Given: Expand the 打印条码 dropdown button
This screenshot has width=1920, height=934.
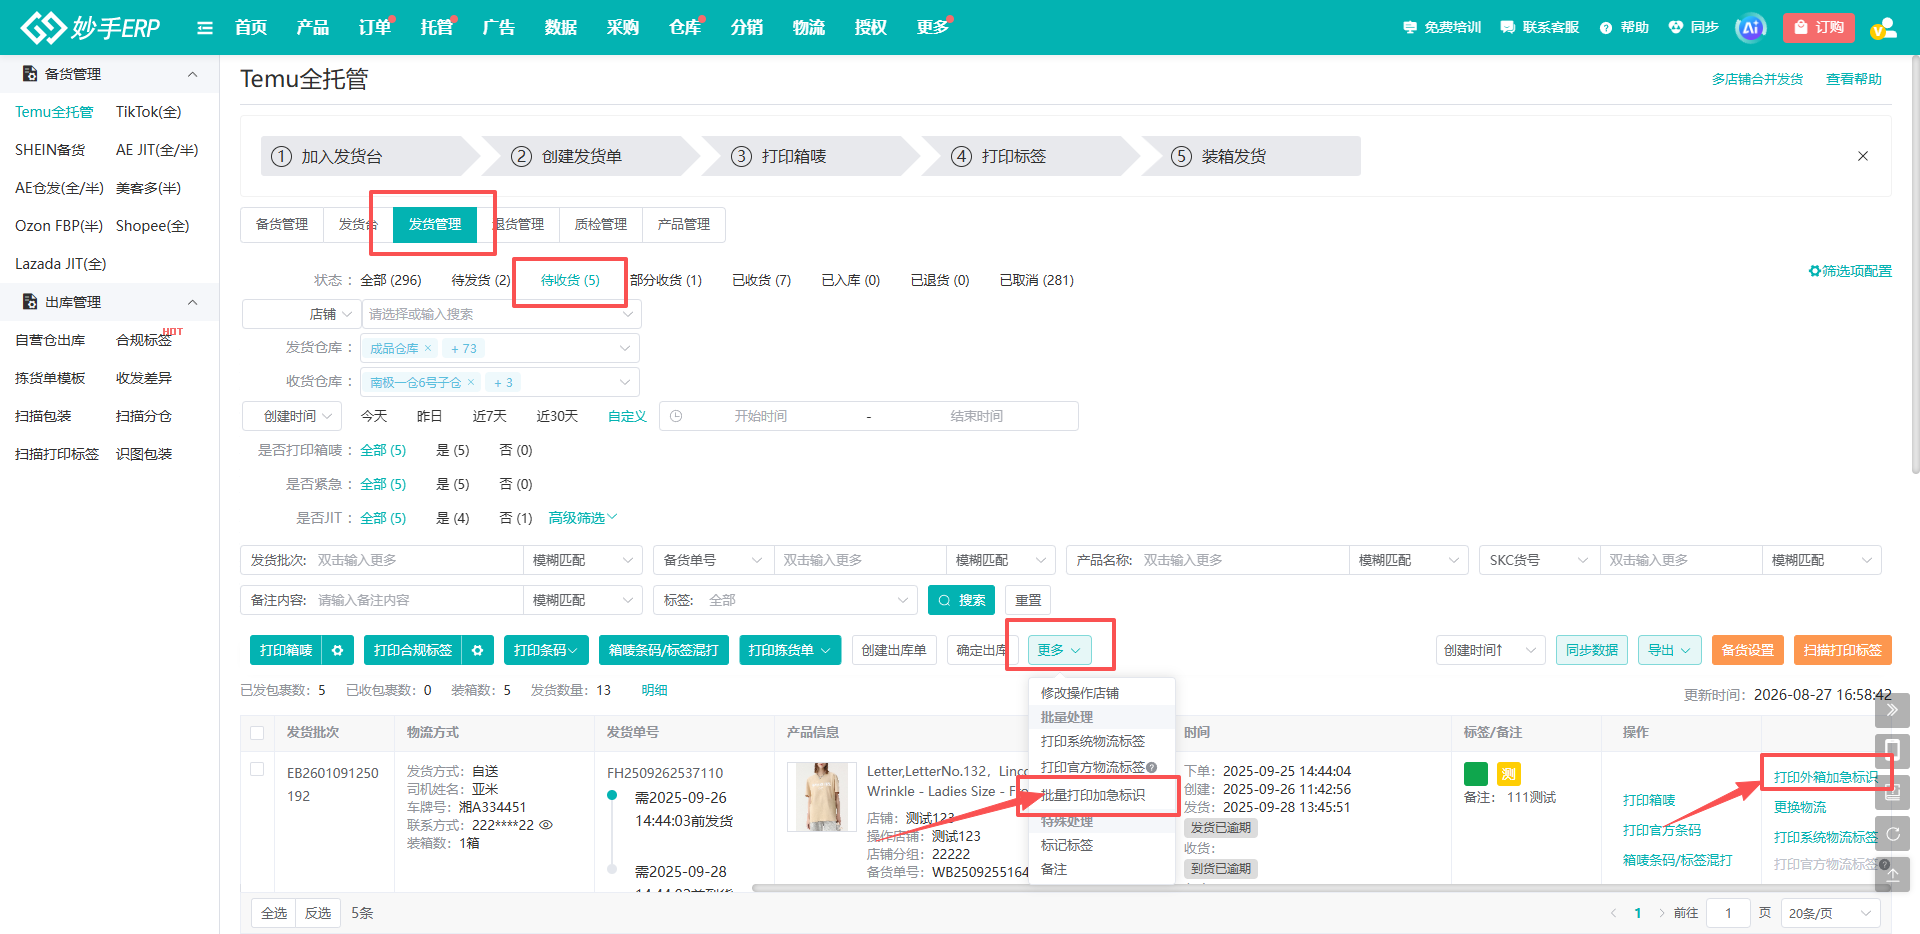Looking at the screenshot, I should (x=546, y=650).
